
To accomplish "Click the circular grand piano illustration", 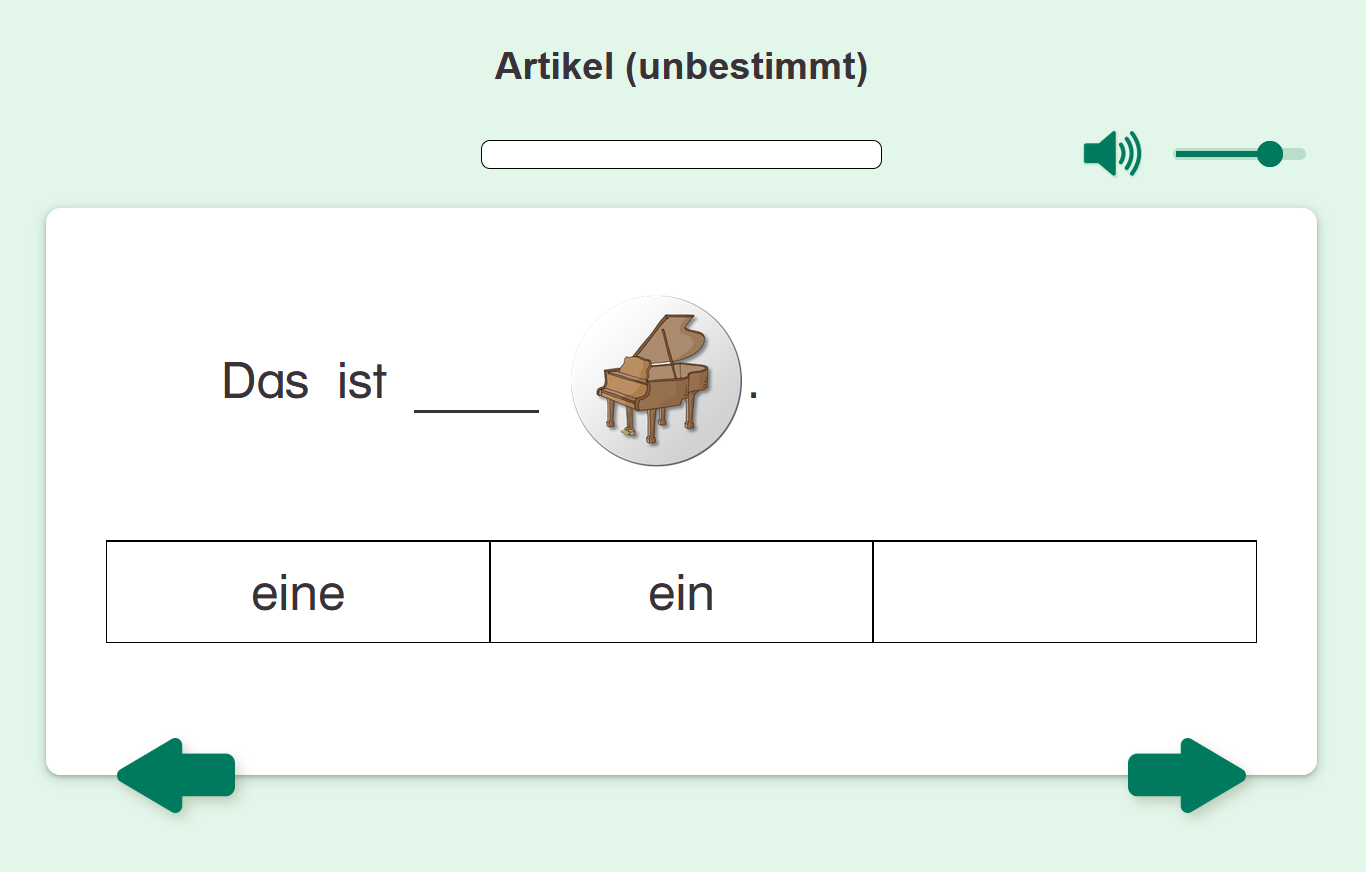I will coord(655,380).
